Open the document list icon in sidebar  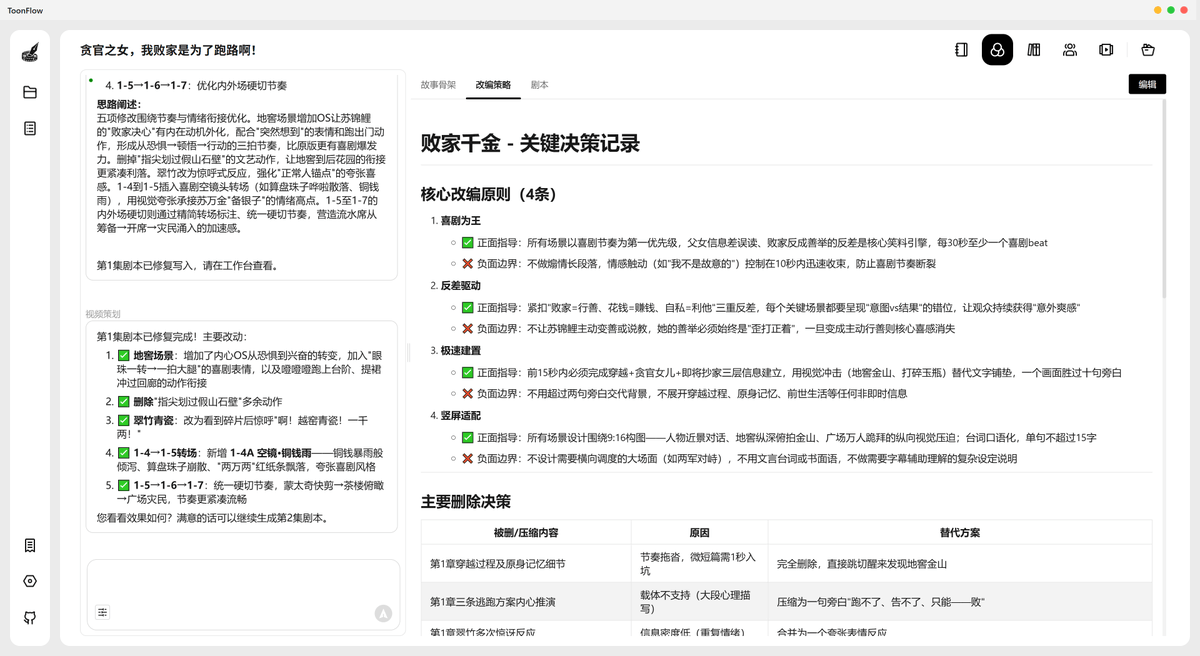tap(30, 128)
